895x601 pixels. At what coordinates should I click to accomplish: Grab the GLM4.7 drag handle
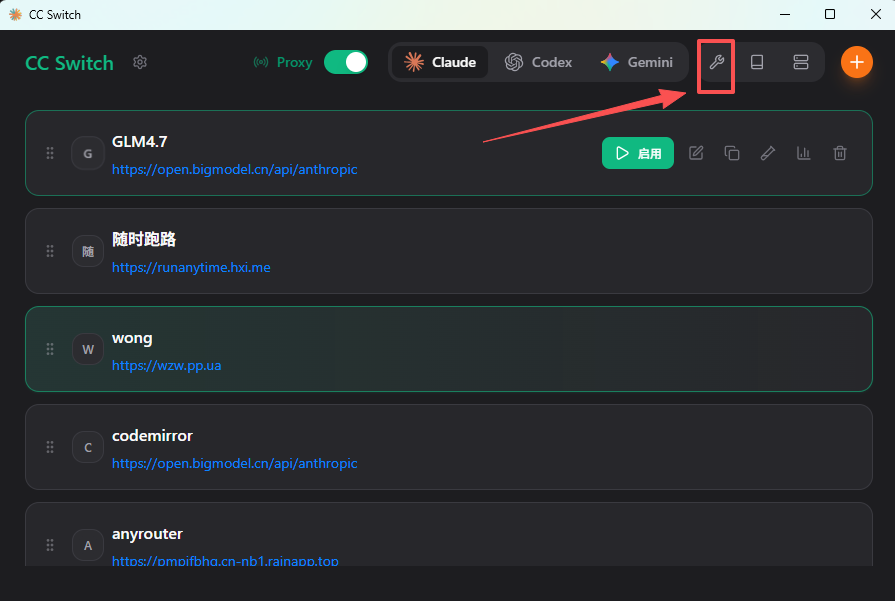pos(50,153)
